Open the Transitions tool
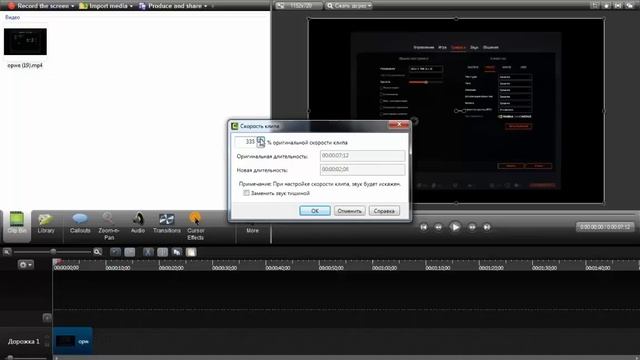 pos(167,224)
